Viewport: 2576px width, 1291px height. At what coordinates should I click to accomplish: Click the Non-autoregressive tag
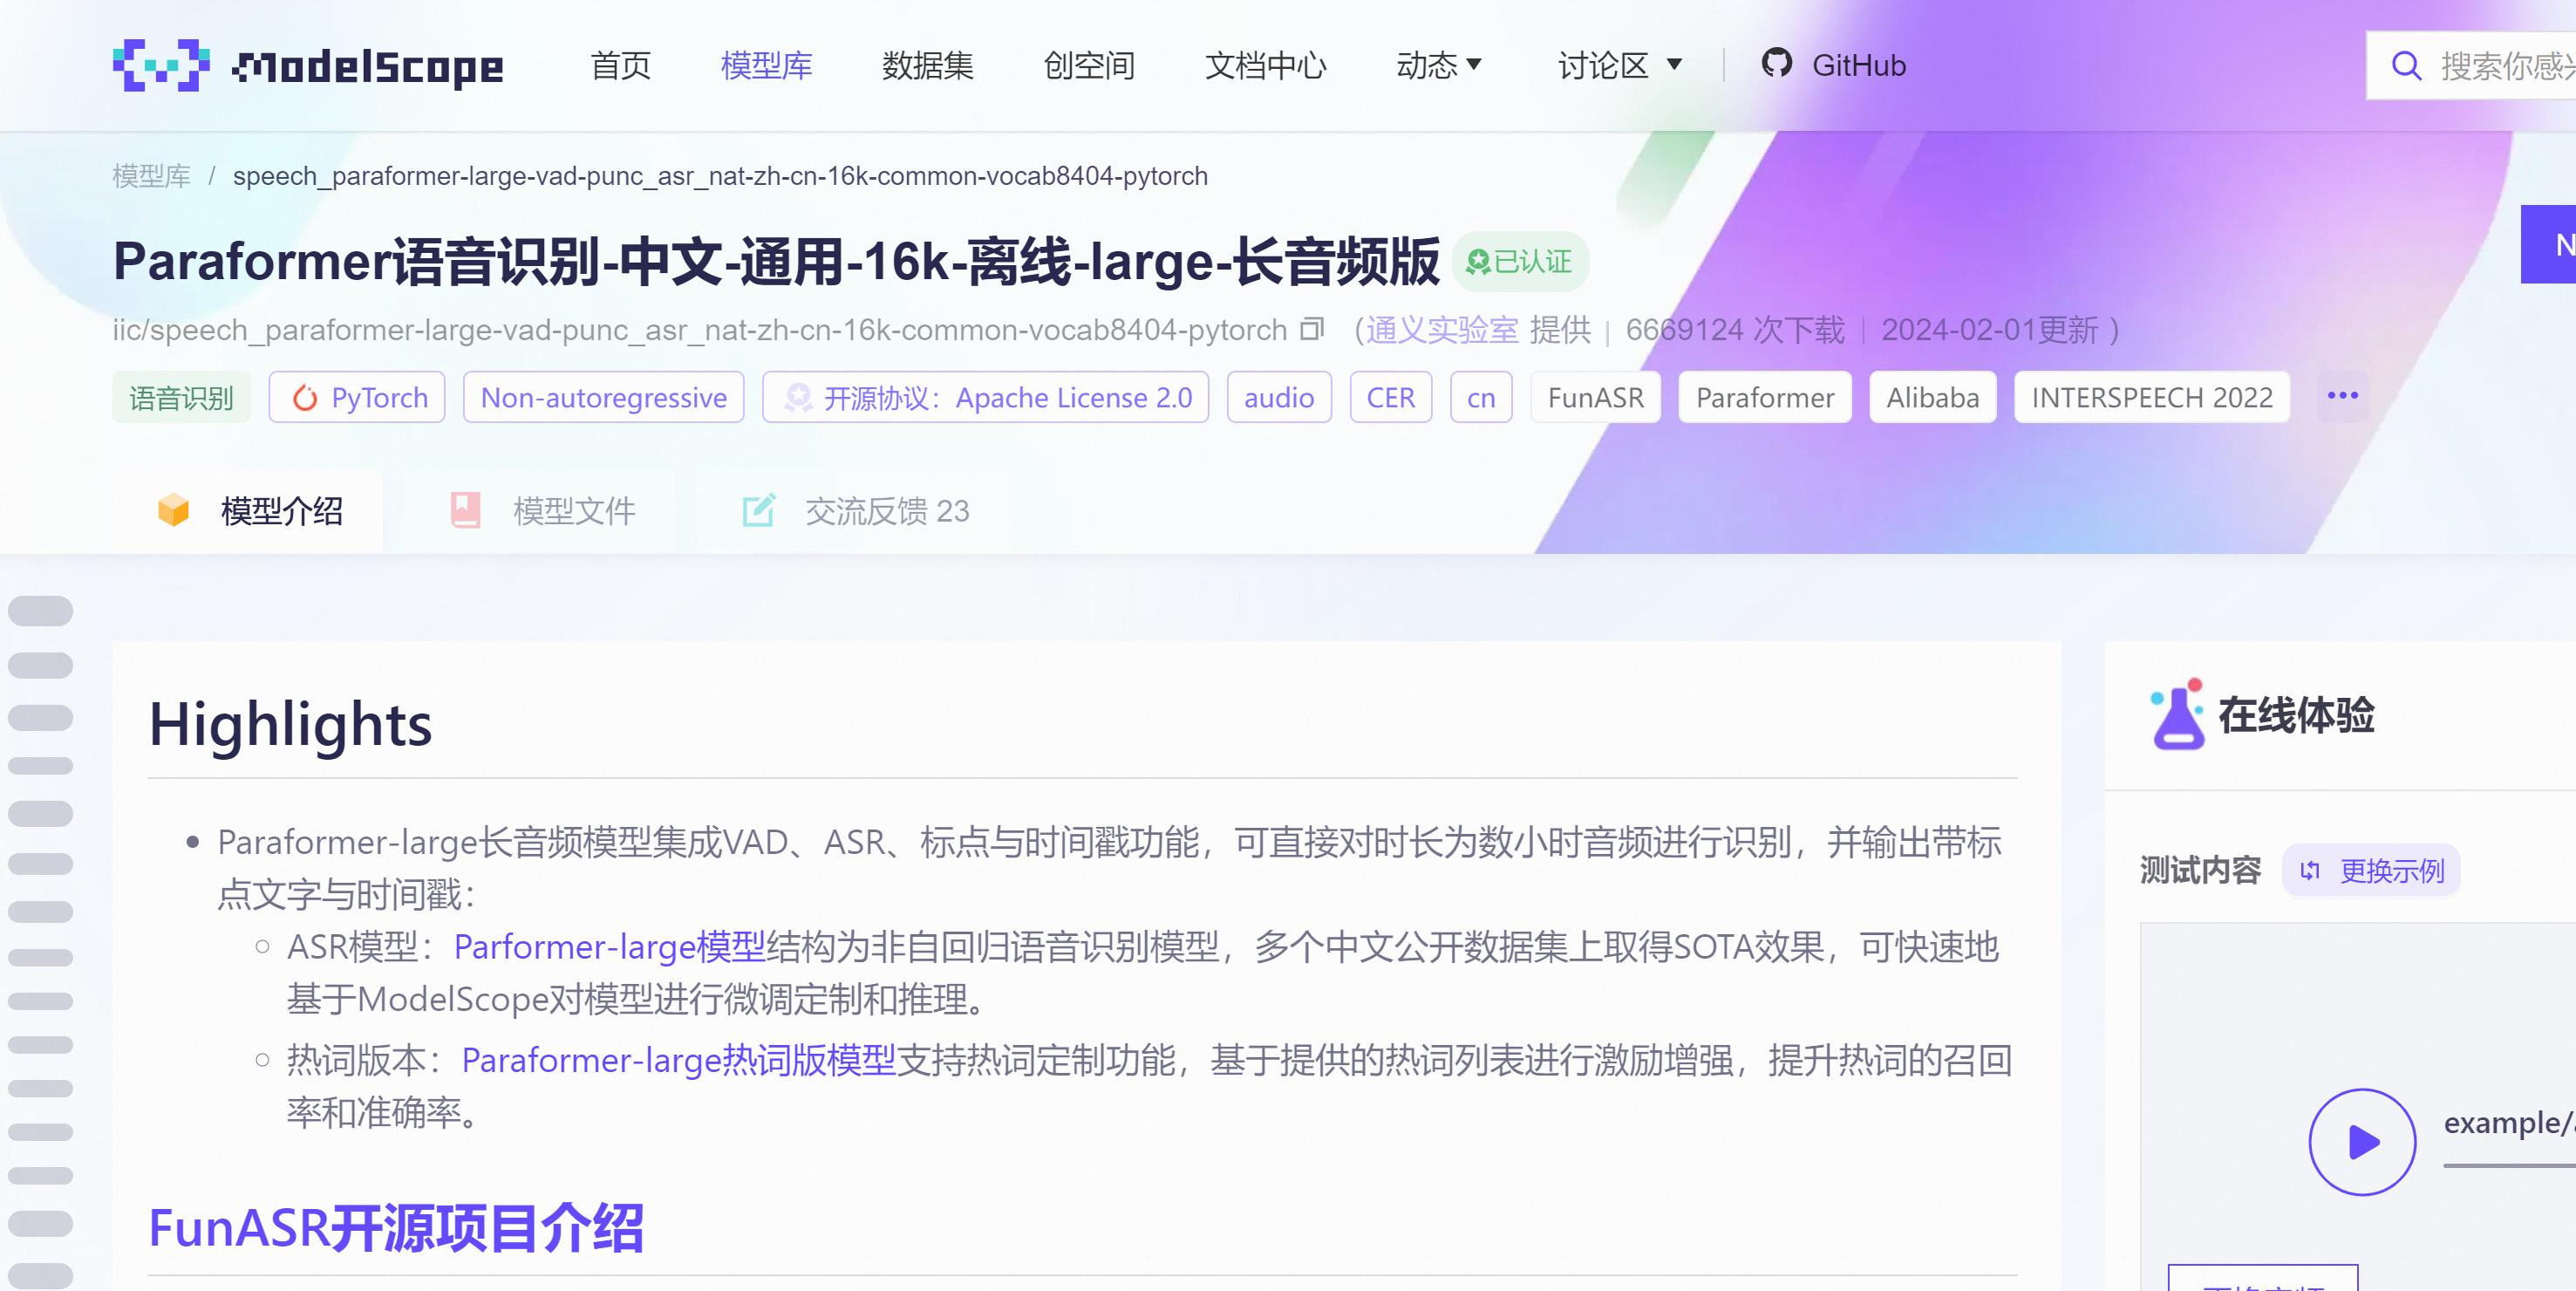pyautogui.click(x=604, y=398)
